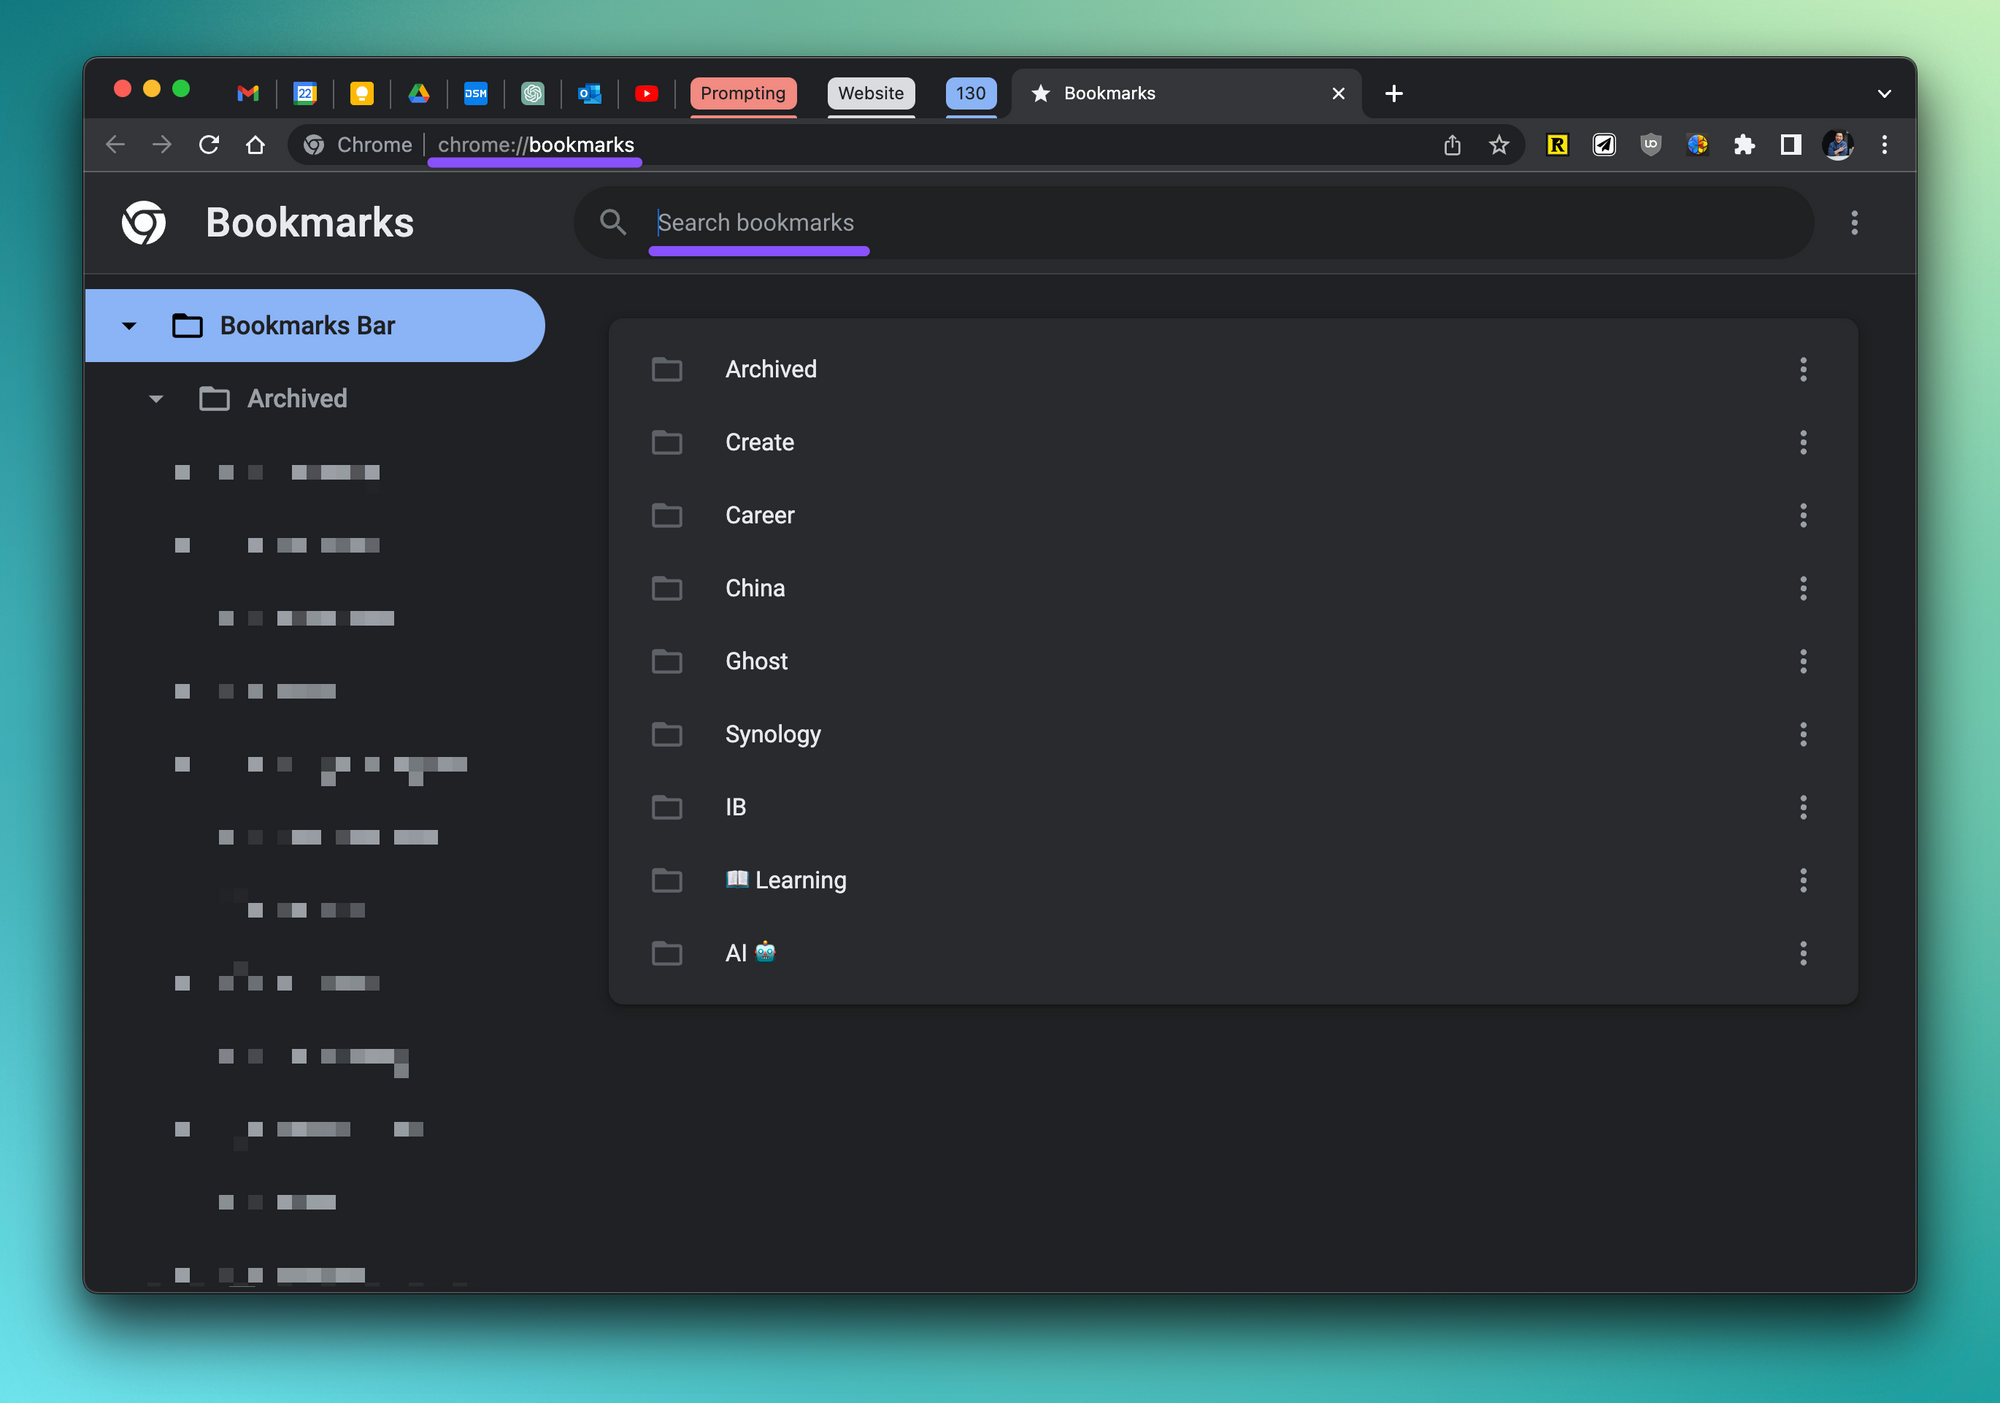Toggle the browser side panel
2000x1403 pixels.
pyautogui.click(x=1790, y=145)
